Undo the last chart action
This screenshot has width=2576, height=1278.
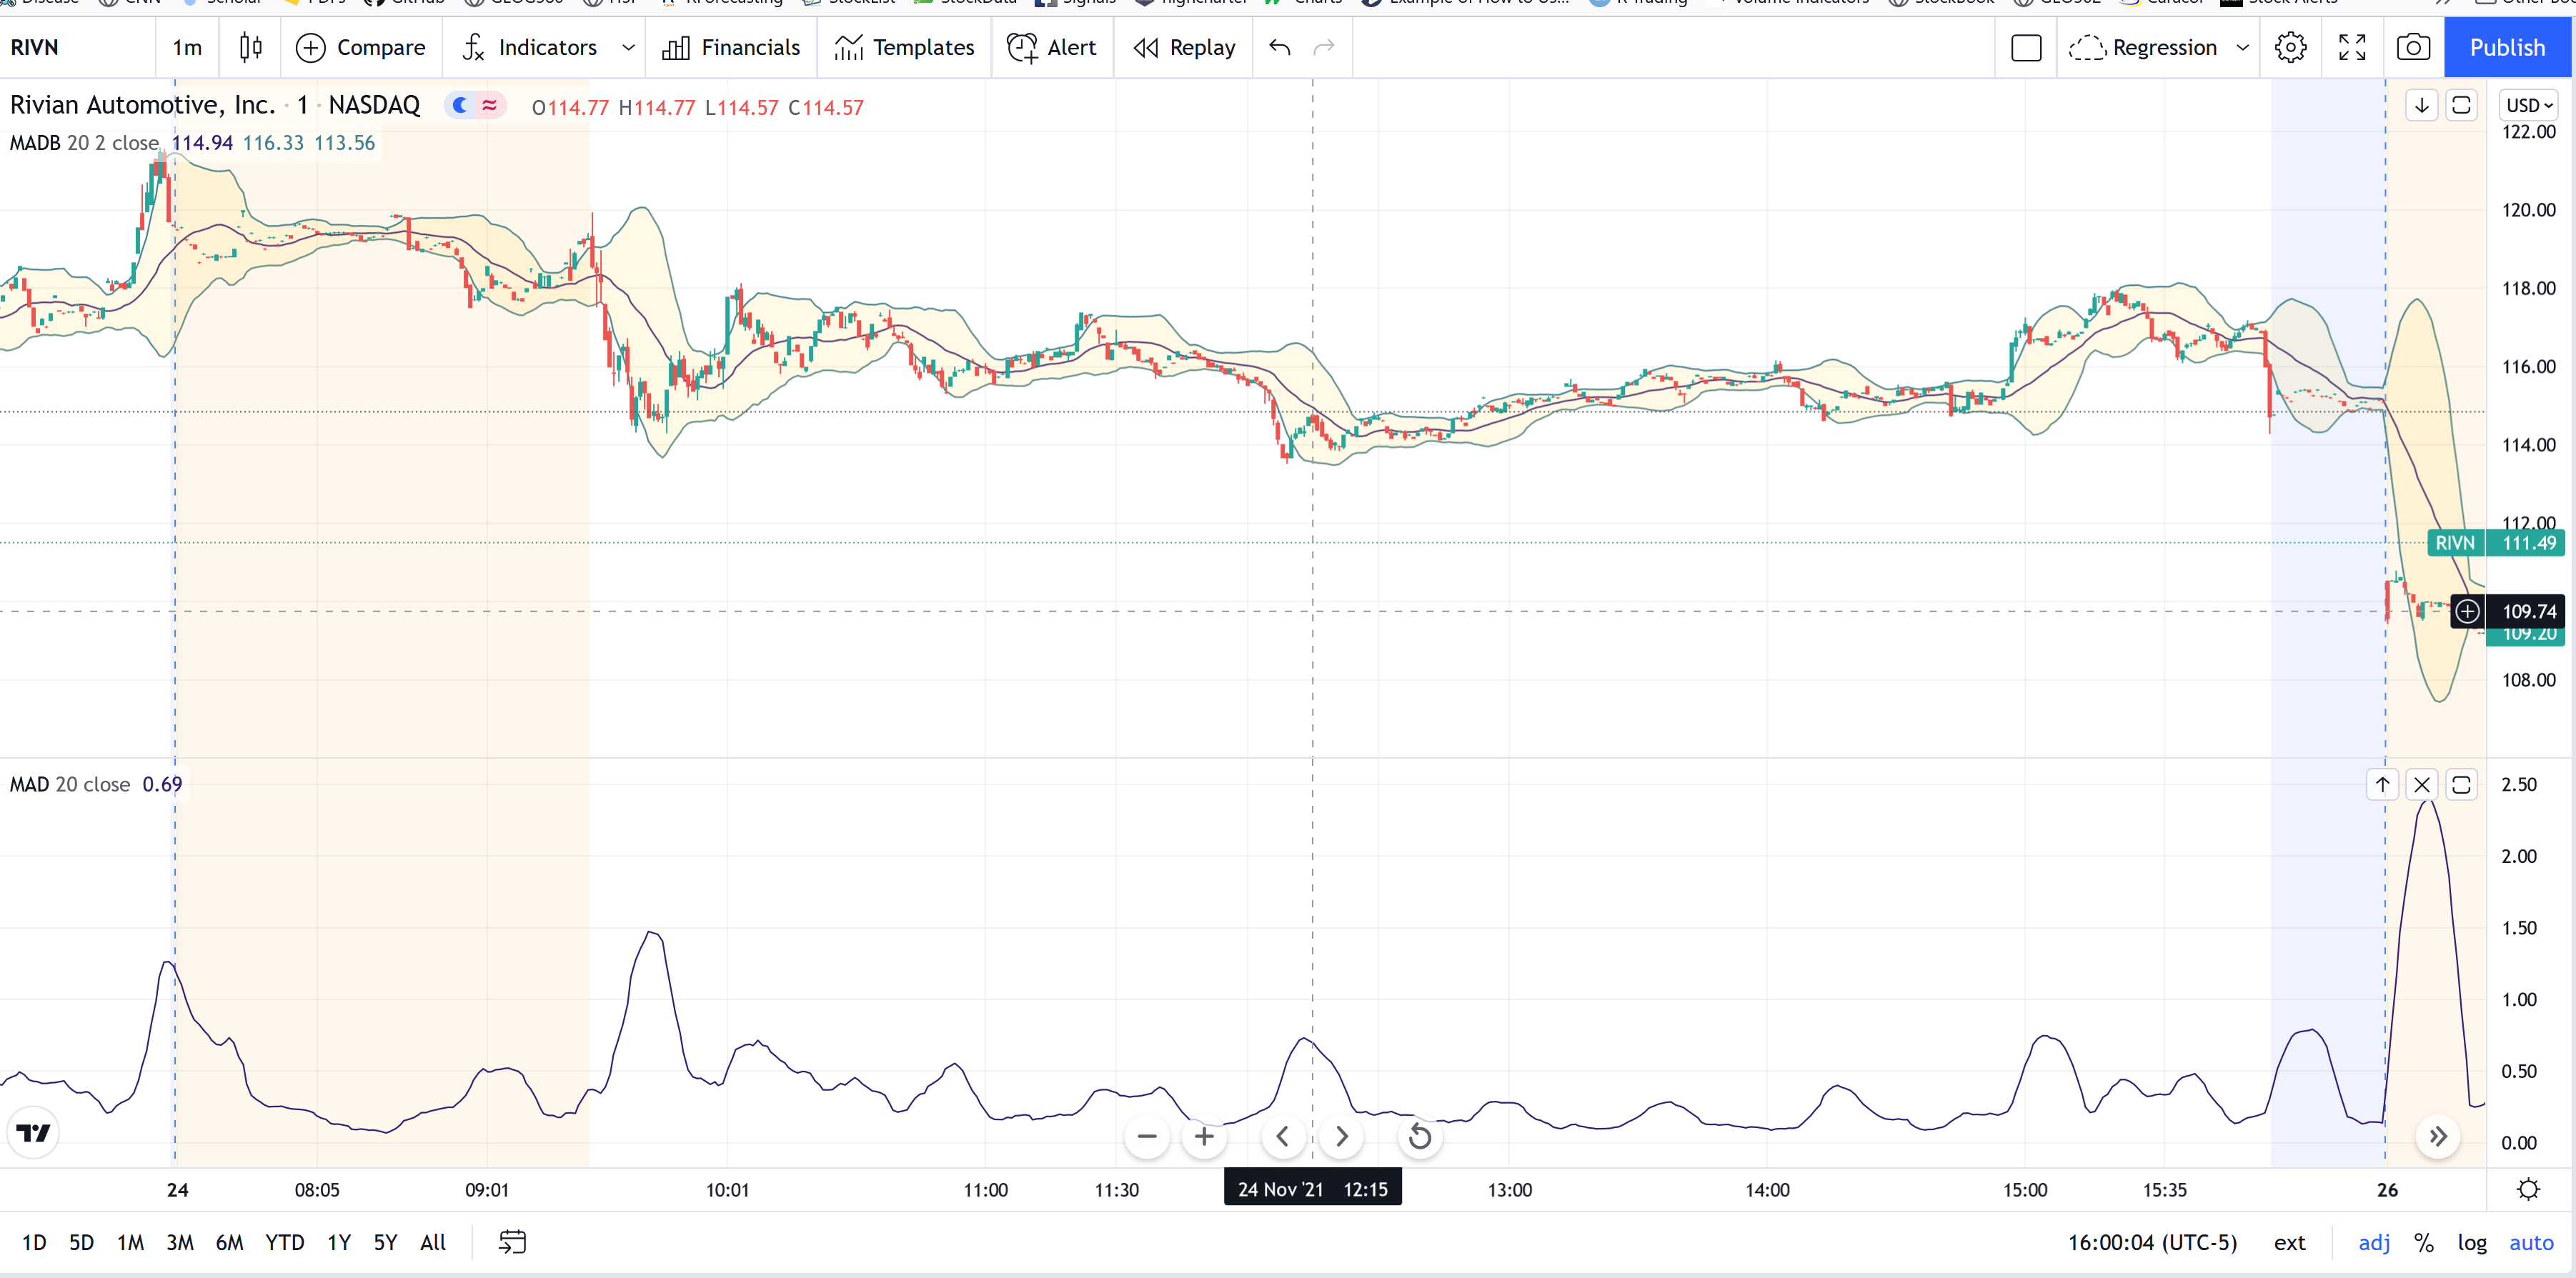1280,47
